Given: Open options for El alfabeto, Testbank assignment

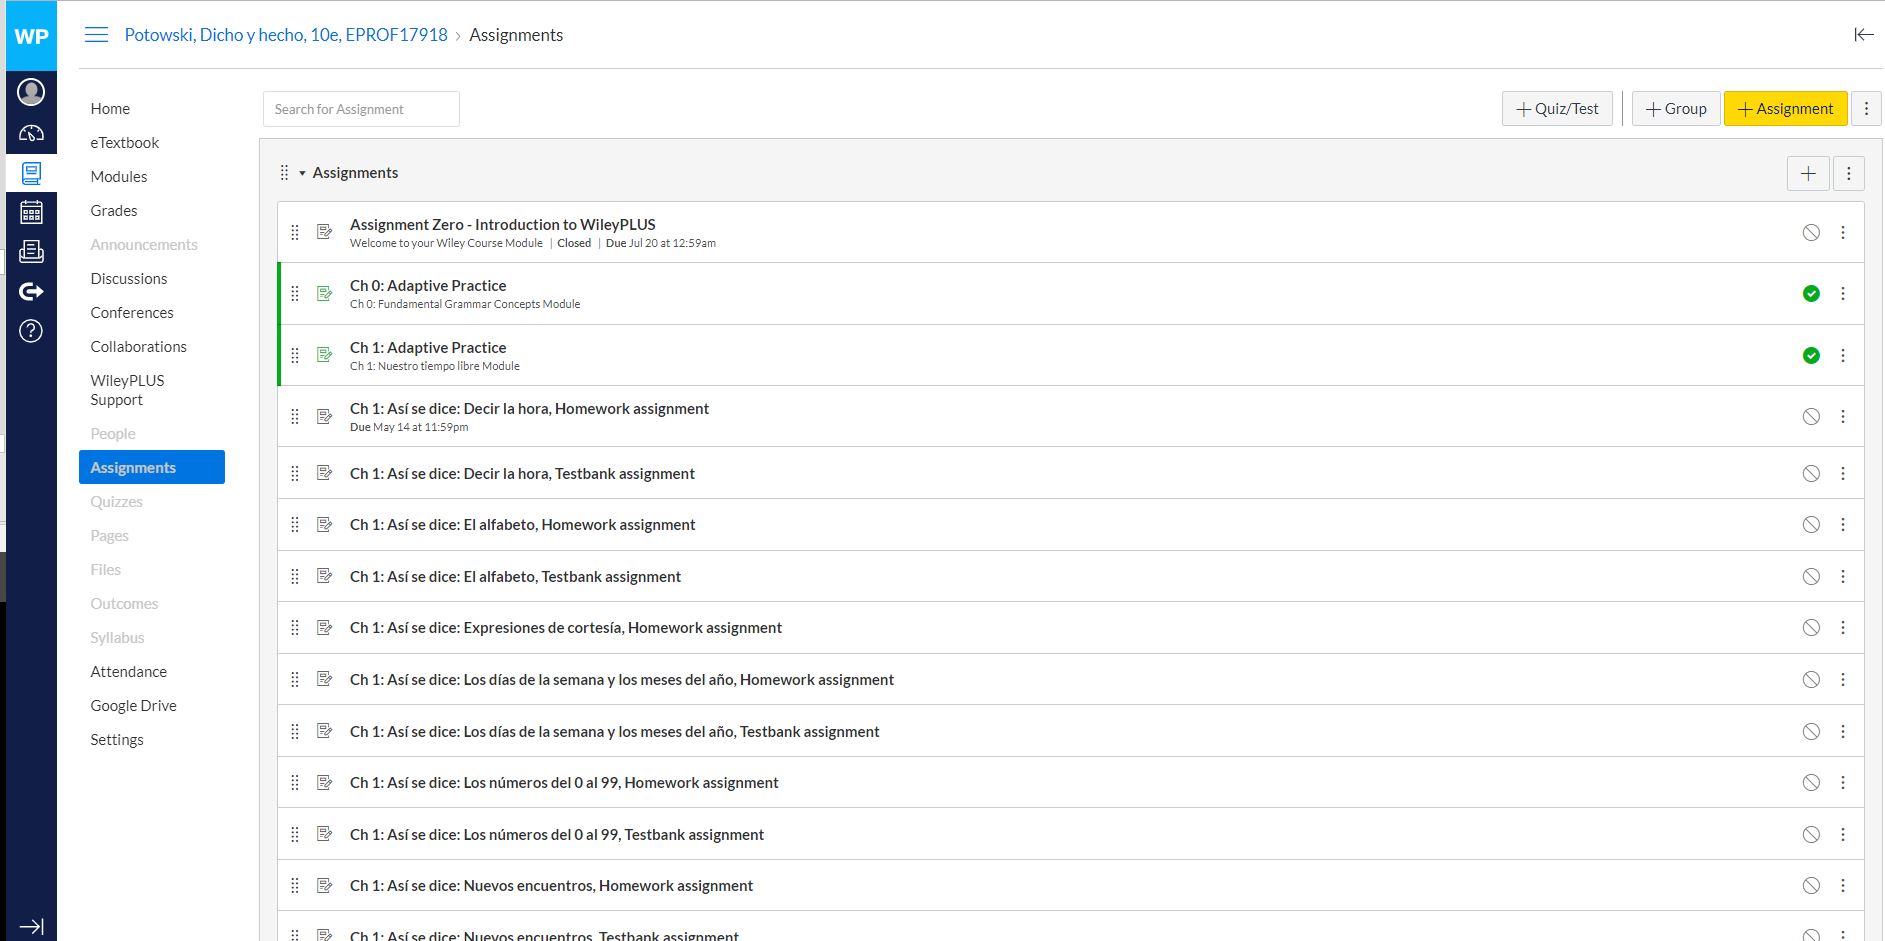Looking at the screenshot, I should click(x=1842, y=576).
